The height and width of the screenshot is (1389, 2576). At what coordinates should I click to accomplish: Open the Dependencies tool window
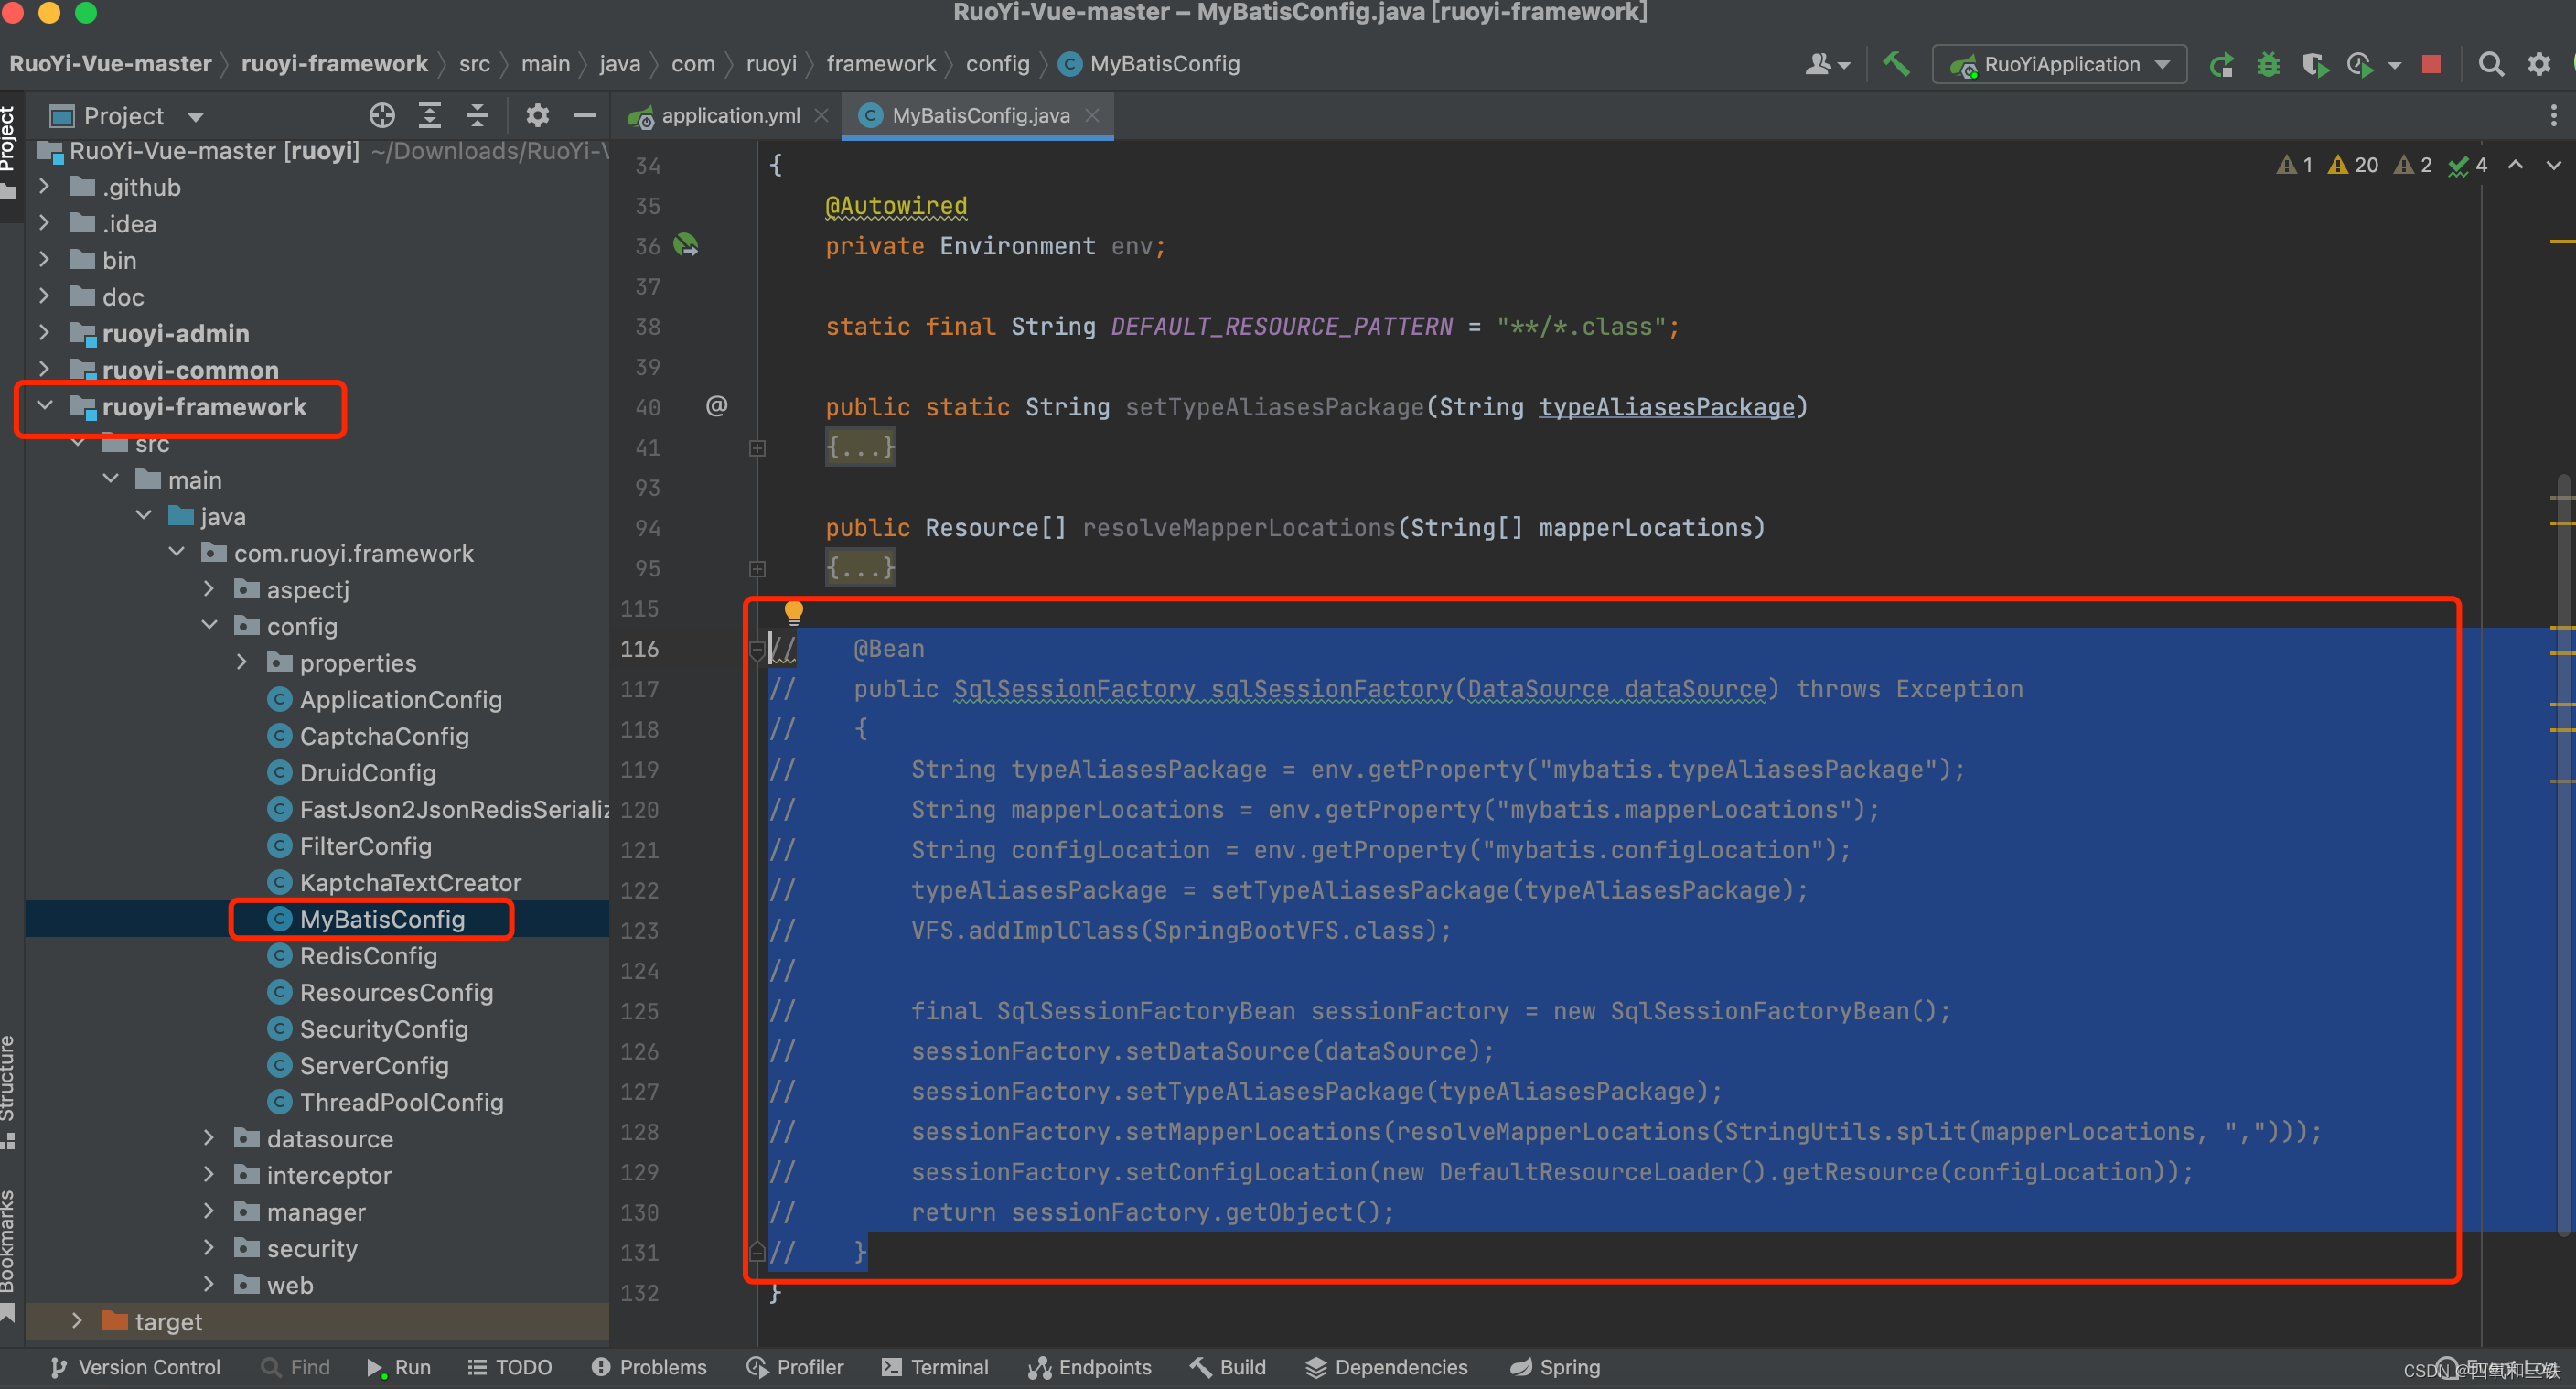(1386, 1367)
